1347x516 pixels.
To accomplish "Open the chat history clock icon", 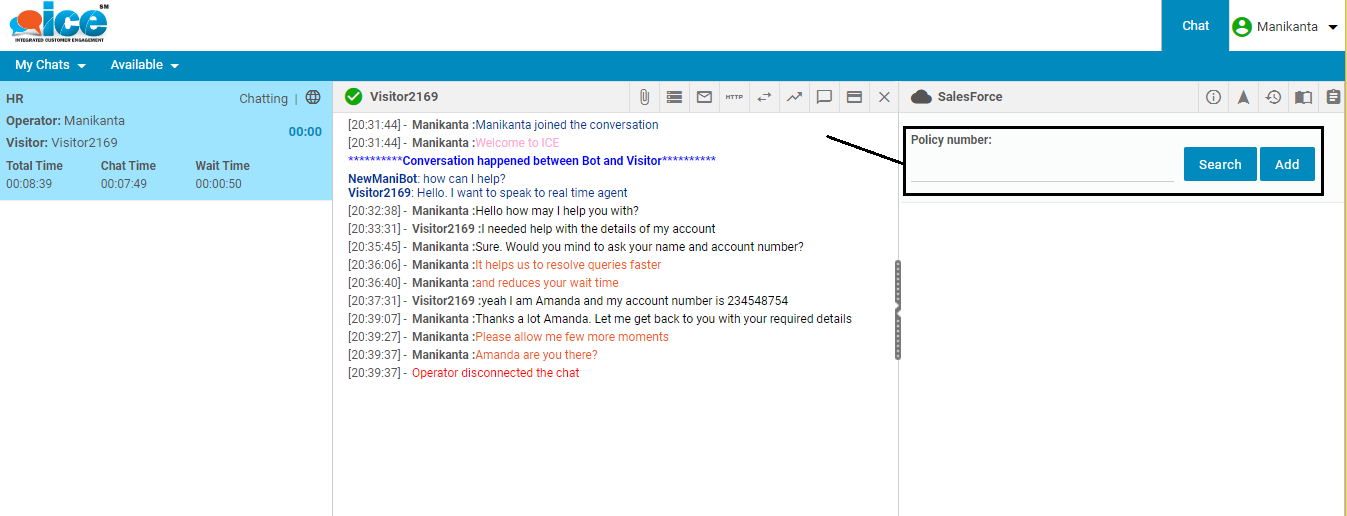I will (1273, 97).
